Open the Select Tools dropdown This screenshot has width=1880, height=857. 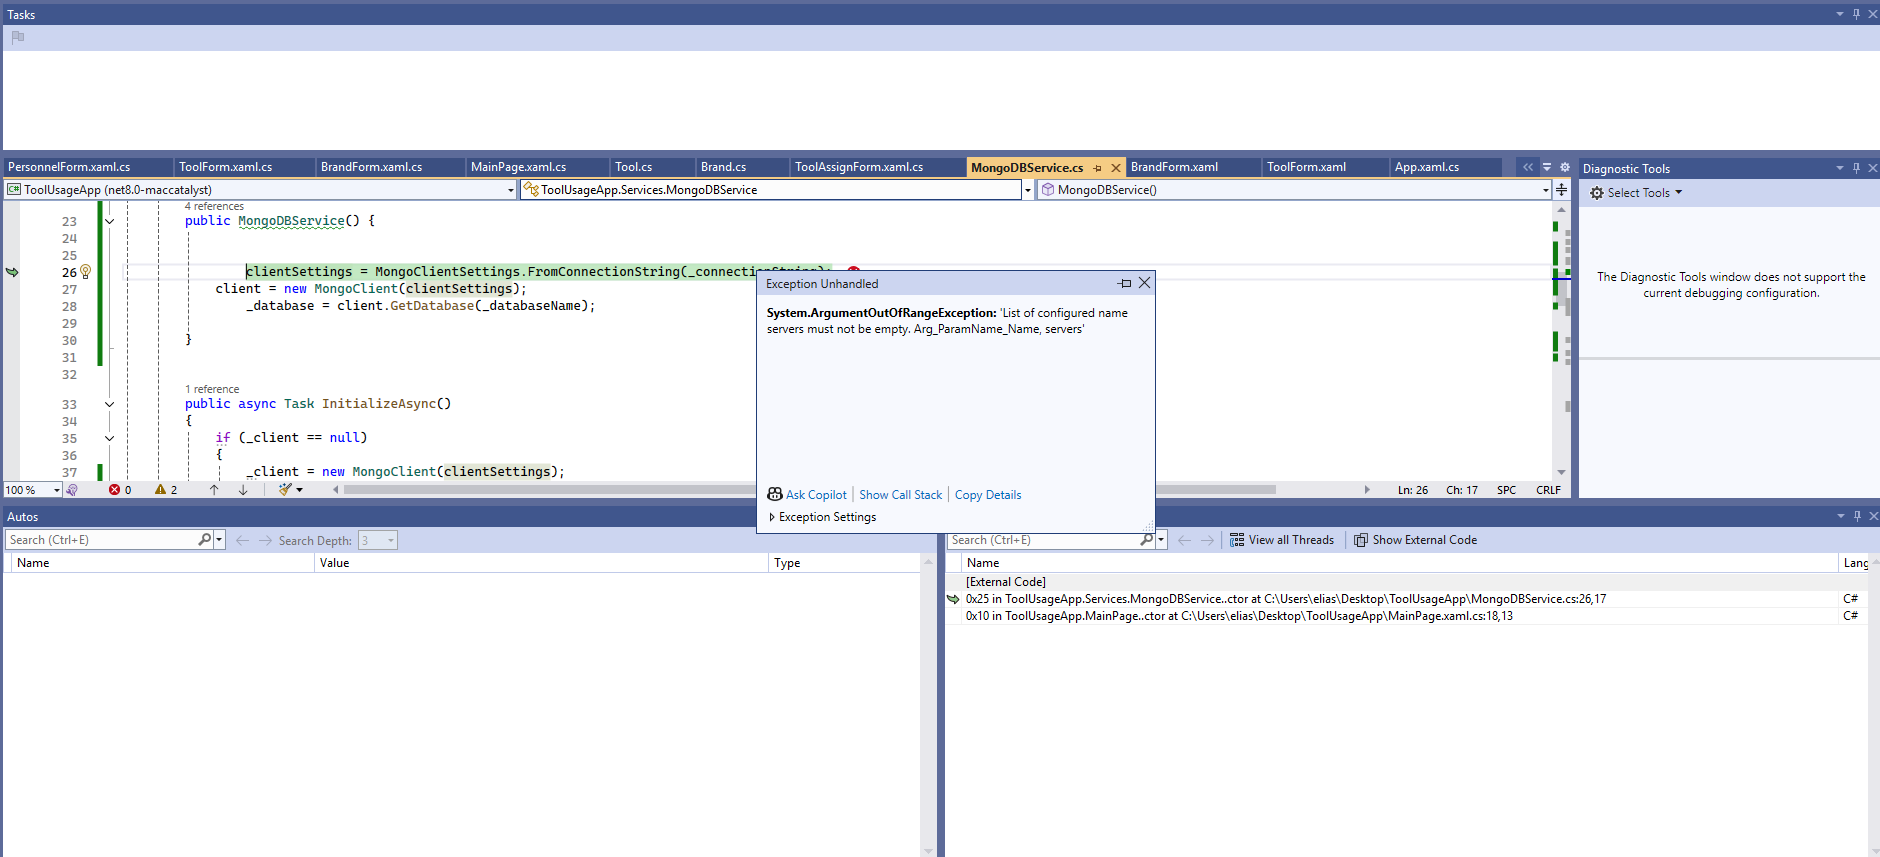coord(1637,193)
